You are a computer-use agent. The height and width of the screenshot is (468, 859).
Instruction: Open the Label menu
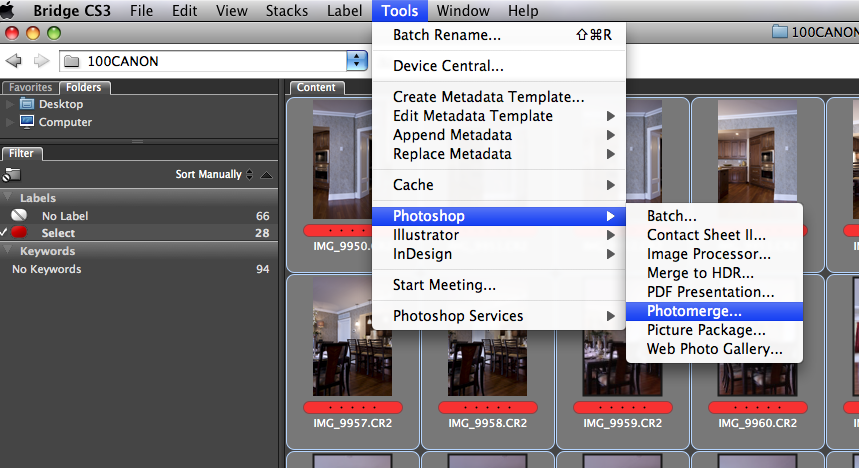tap(345, 10)
